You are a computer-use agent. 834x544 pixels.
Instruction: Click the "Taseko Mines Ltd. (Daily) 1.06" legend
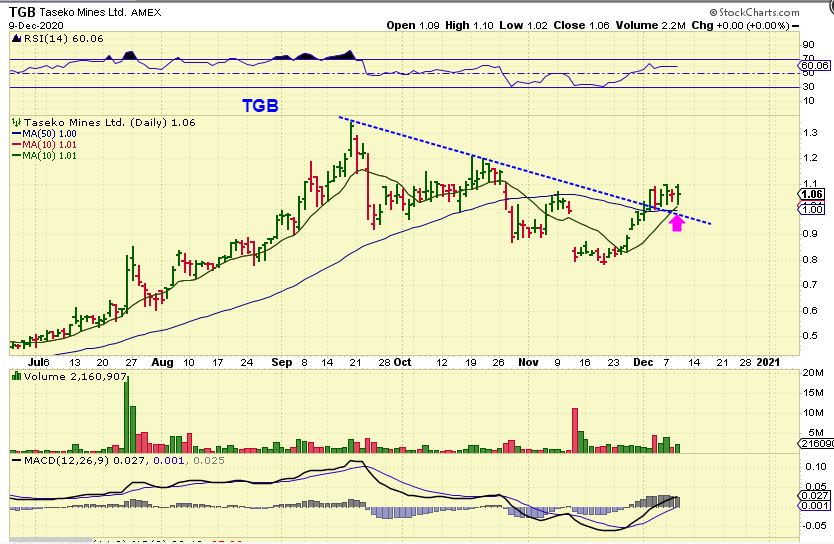110,122
